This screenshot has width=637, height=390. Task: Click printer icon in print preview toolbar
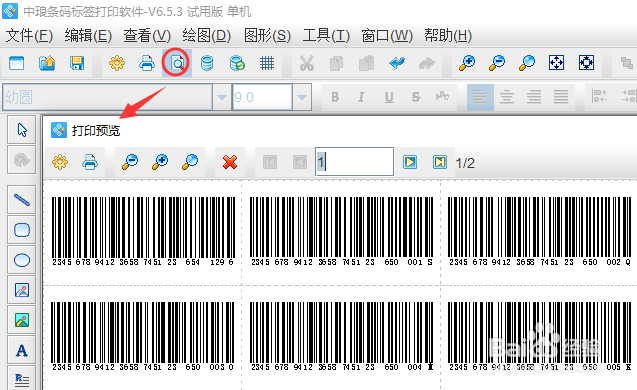coord(90,162)
